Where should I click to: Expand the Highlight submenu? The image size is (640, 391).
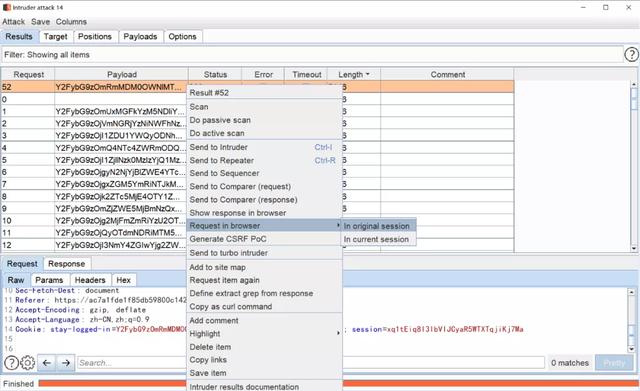(264, 333)
